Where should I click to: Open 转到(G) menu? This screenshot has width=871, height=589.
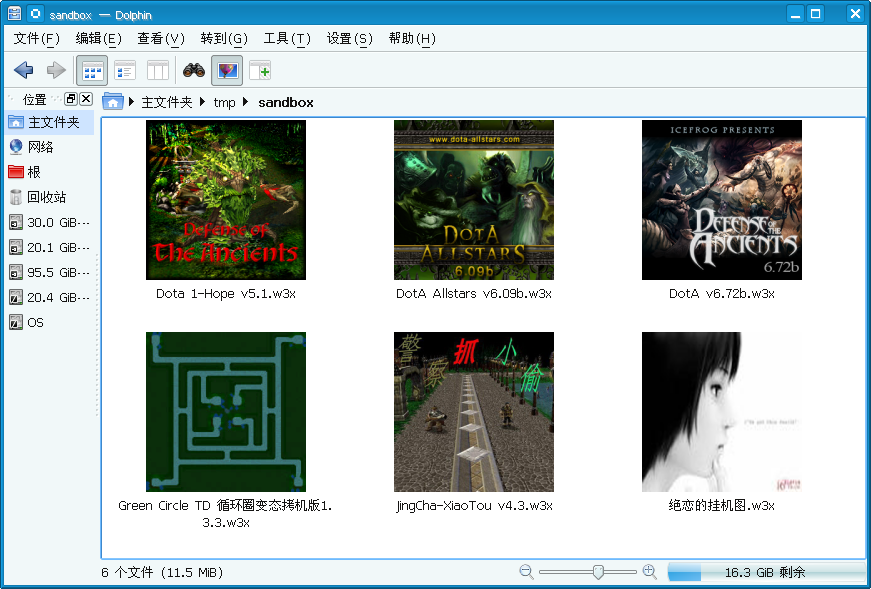pyautogui.click(x=224, y=38)
